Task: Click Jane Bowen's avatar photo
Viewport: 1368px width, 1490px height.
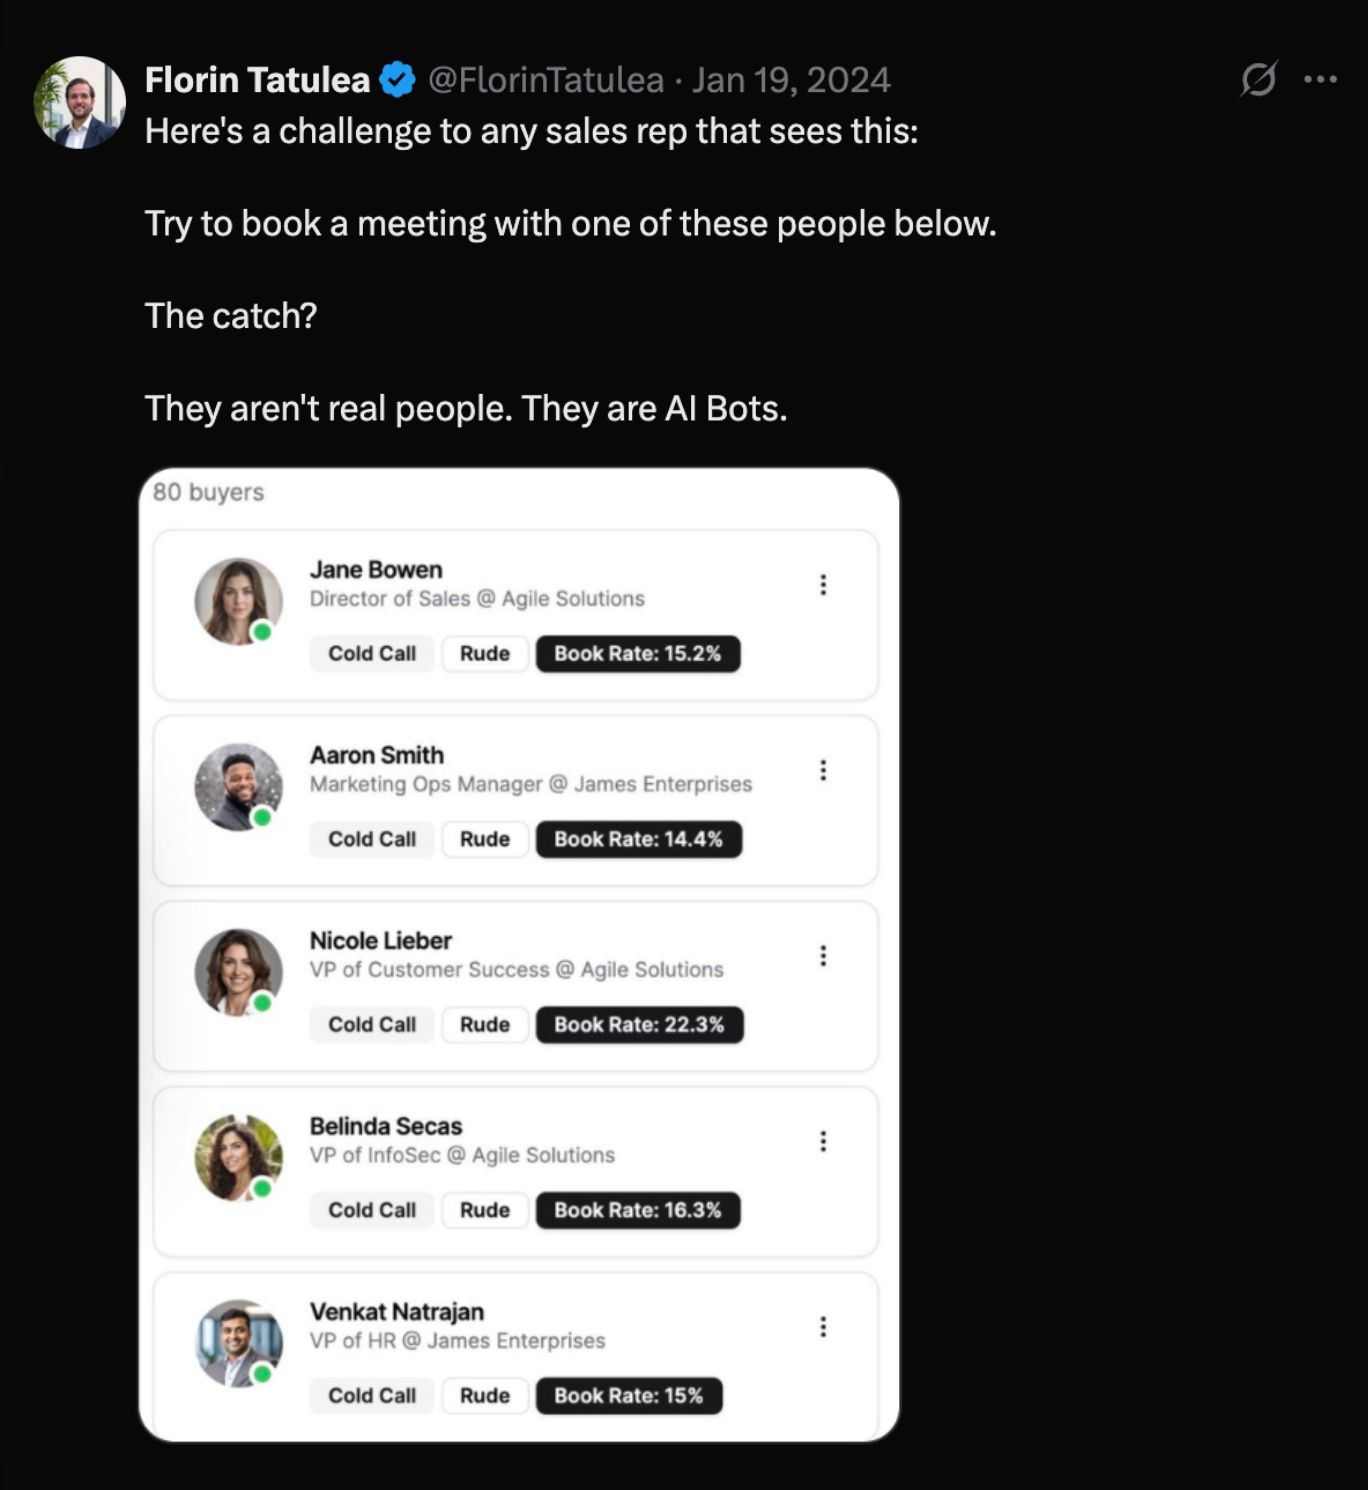Action: (x=238, y=601)
